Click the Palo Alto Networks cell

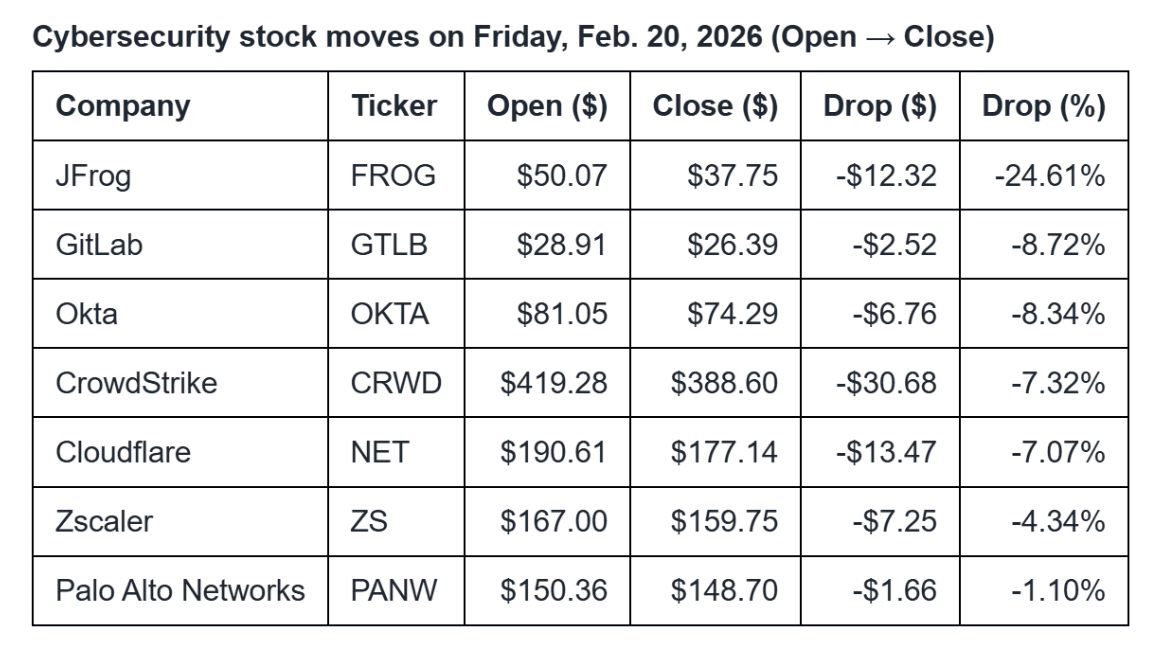click(180, 590)
